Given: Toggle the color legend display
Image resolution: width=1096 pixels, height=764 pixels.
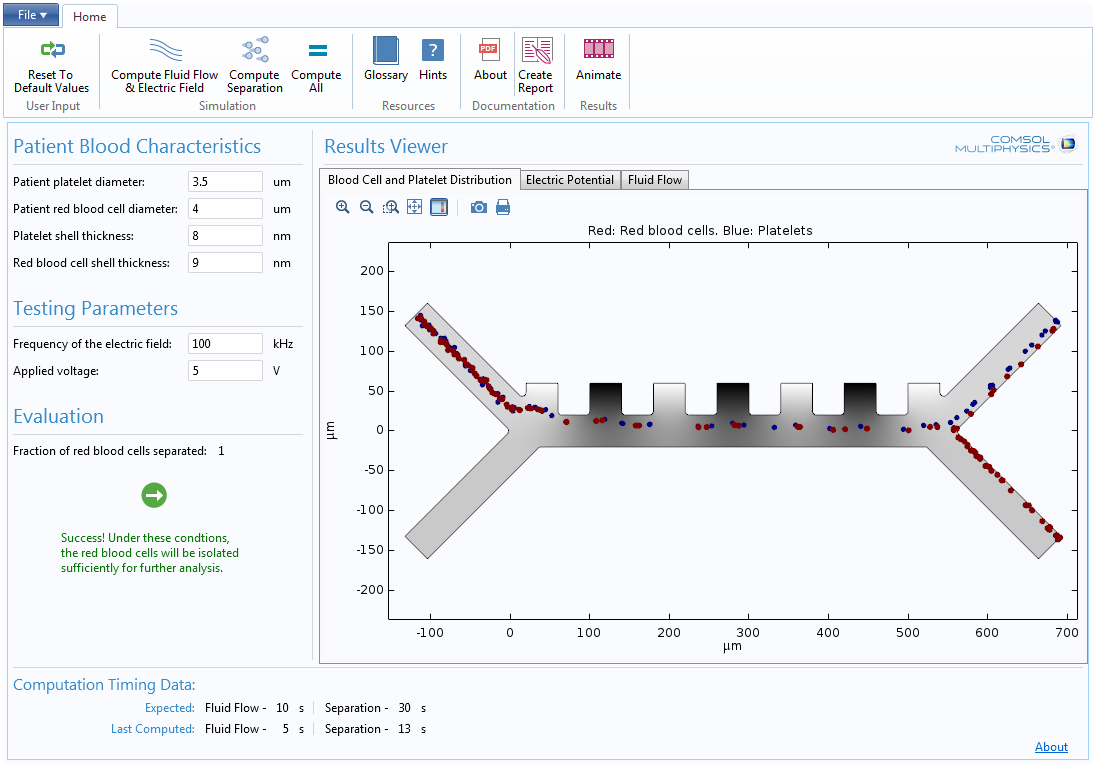Looking at the screenshot, I should (x=438, y=207).
